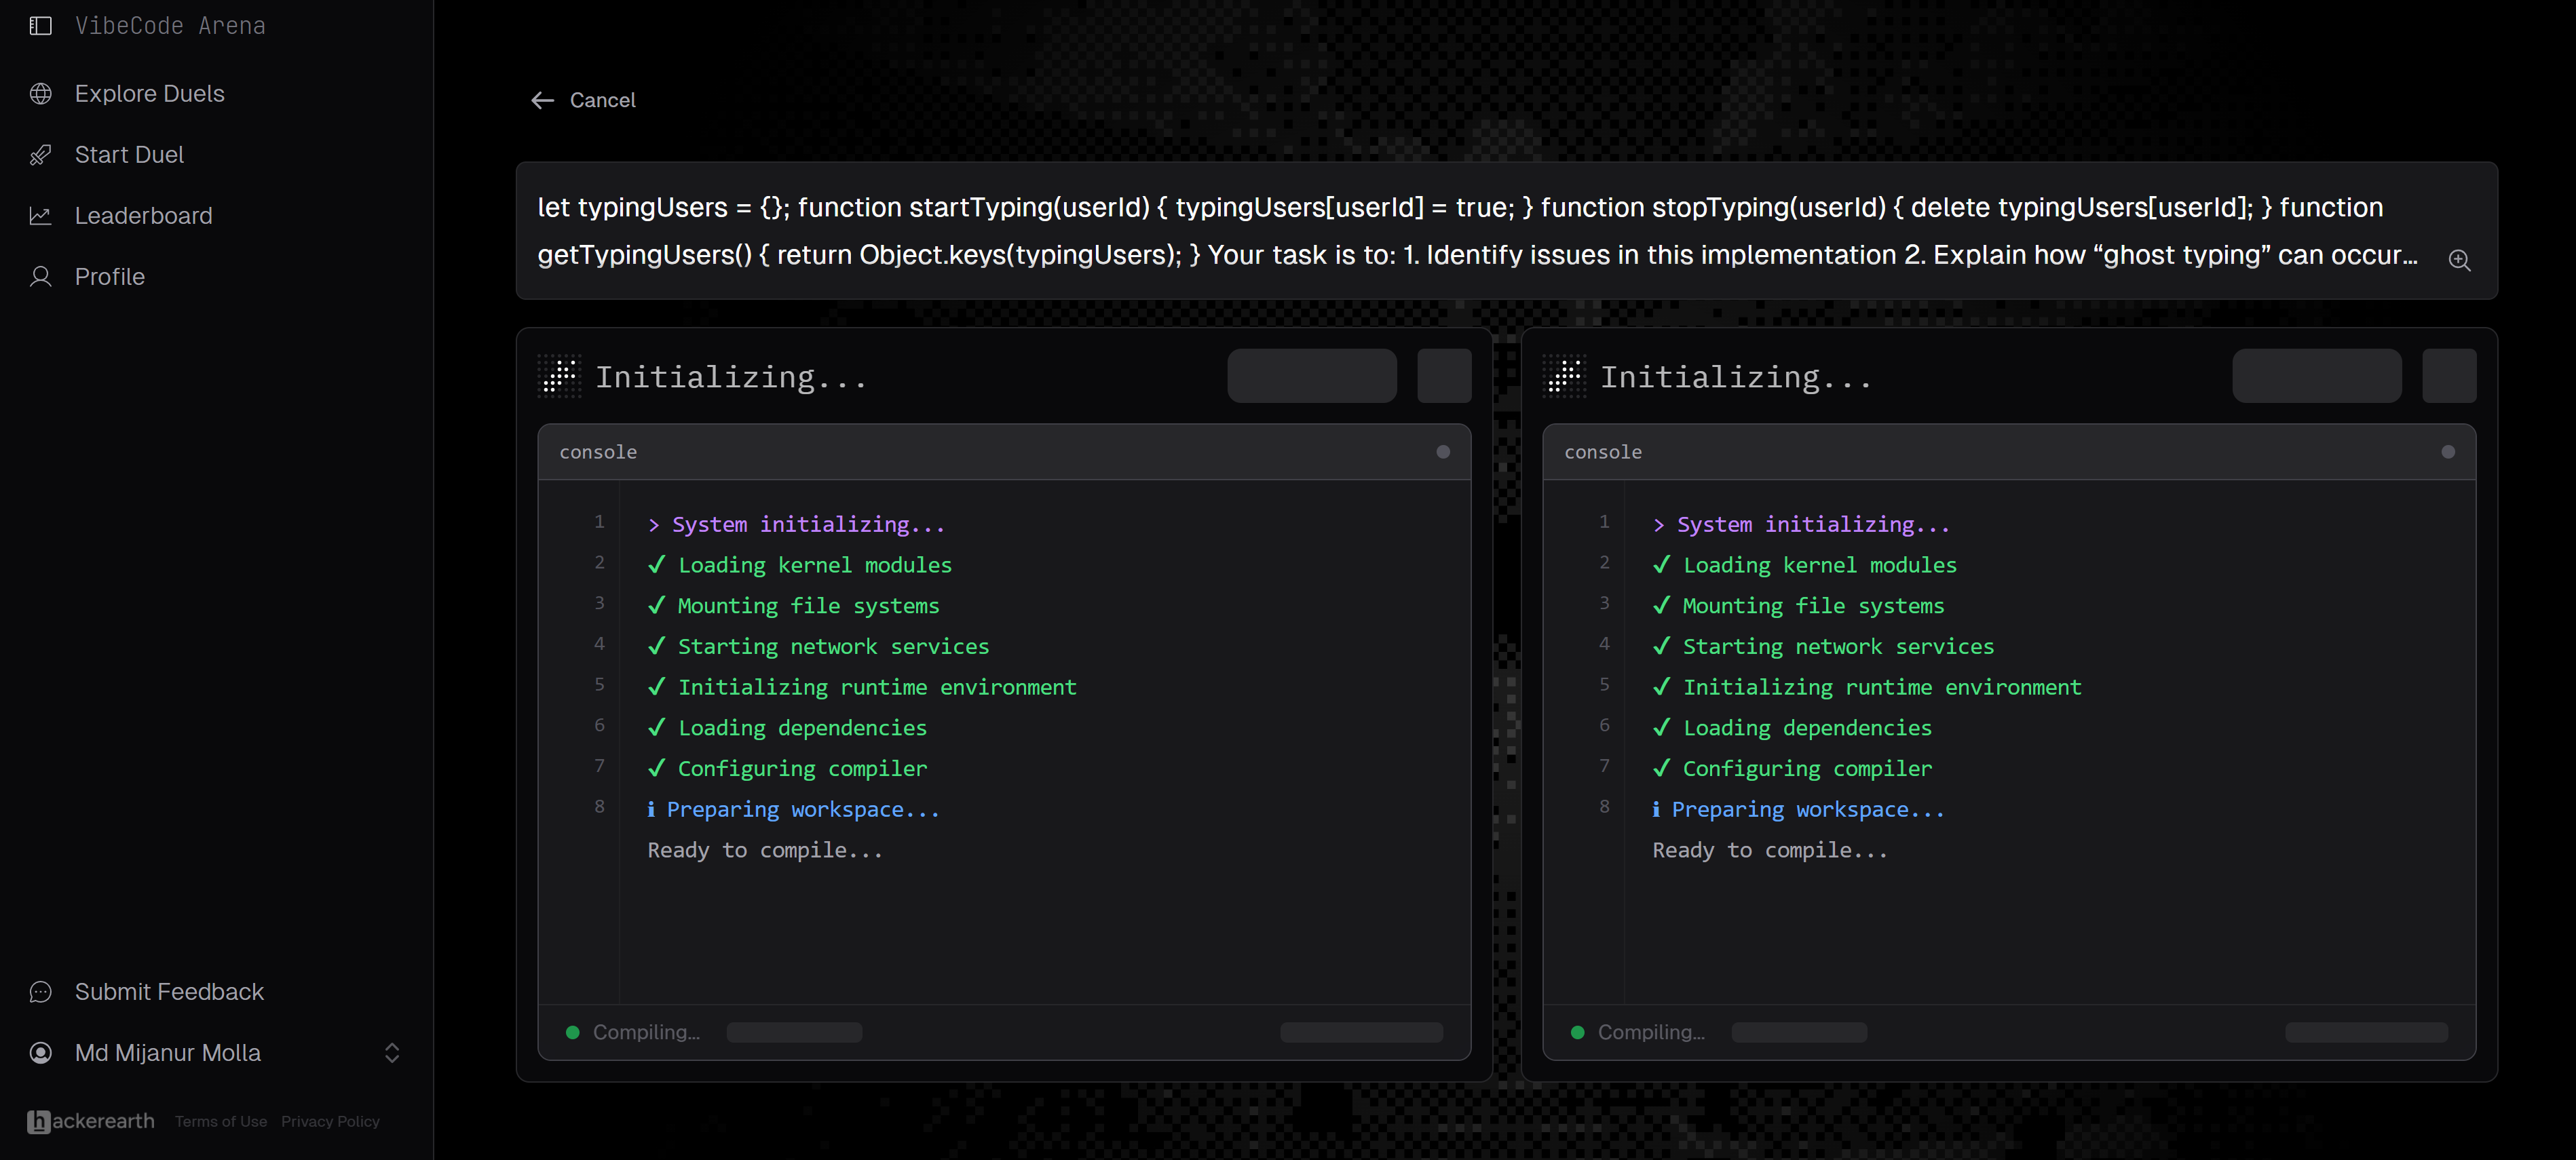
Task: Click the status dot in right console header
Action: pyautogui.click(x=2448, y=452)
